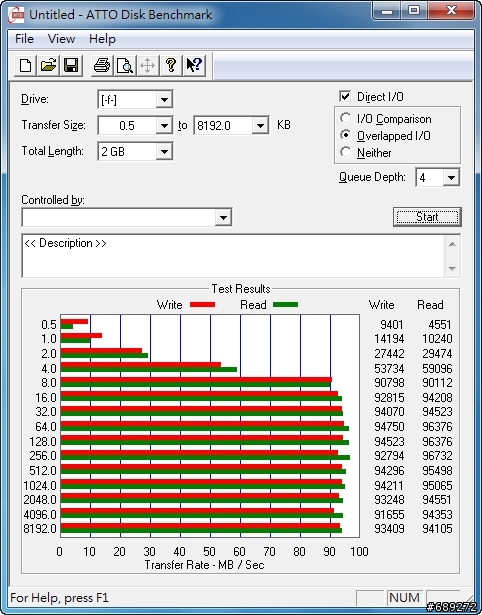The width and height of the screenshot is (482, 615).
Task: Click the Read column header
Action: point(430,305)
